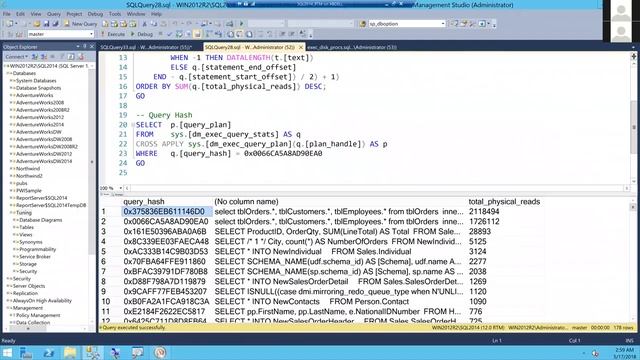
Task: Click the Results to File icon
Action: (x=249, y=34)
